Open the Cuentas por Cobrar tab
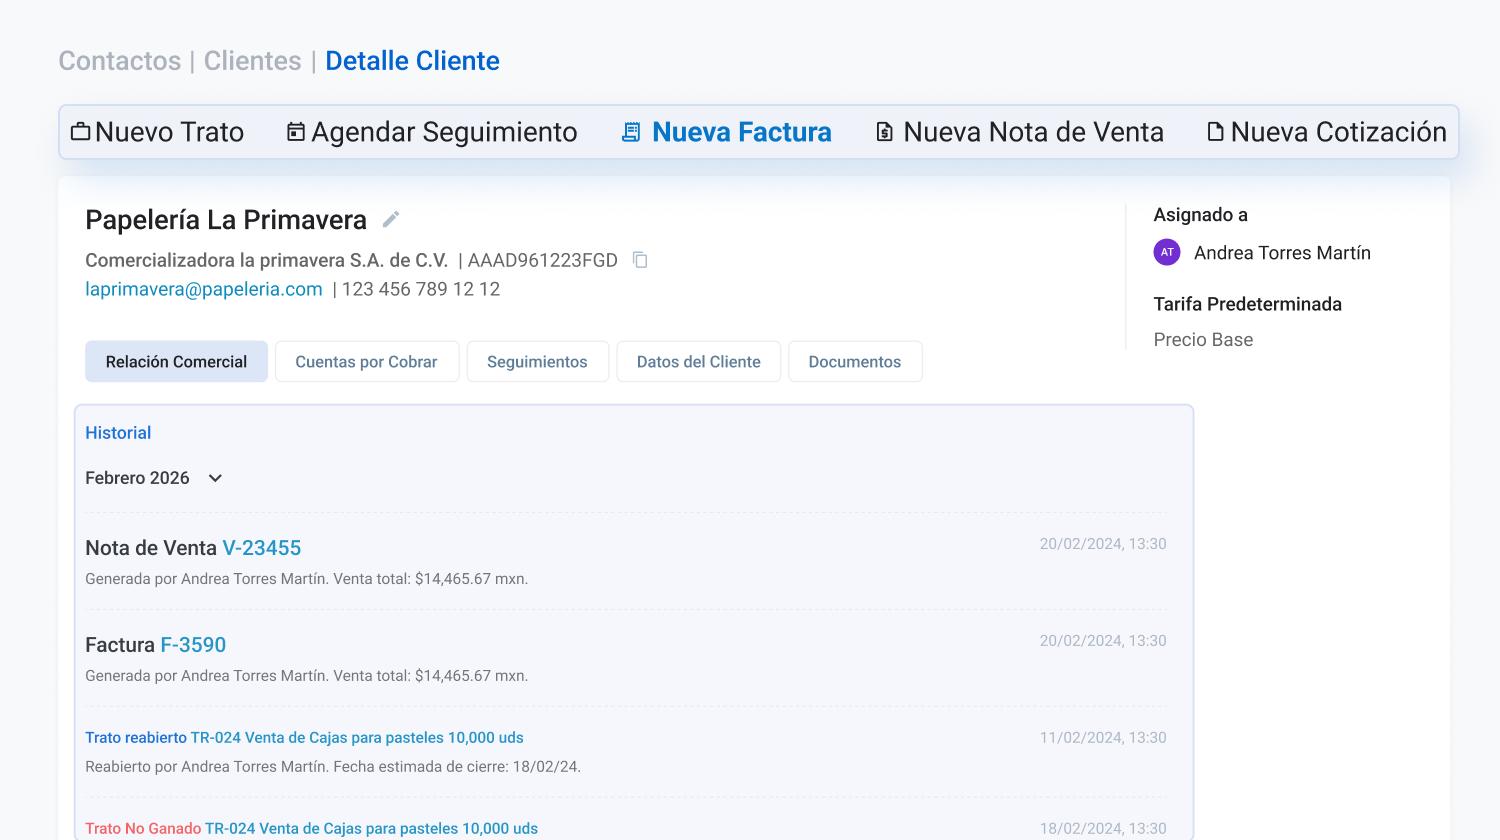This screenshot has width=1500, height=840. pos(366,362)
